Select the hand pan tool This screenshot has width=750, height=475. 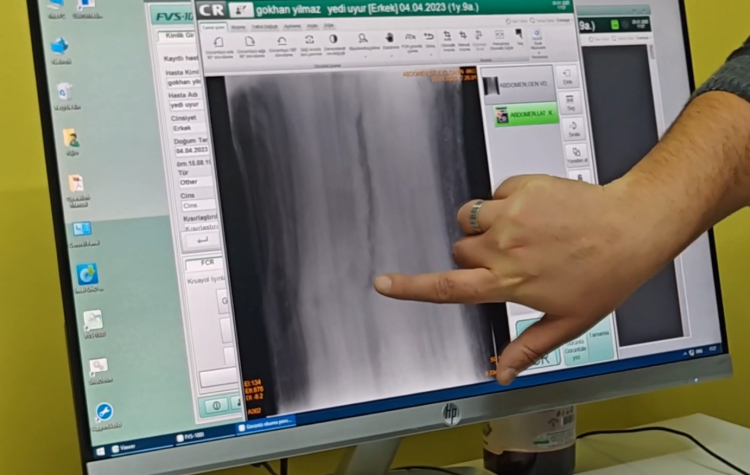coord(389,38)
